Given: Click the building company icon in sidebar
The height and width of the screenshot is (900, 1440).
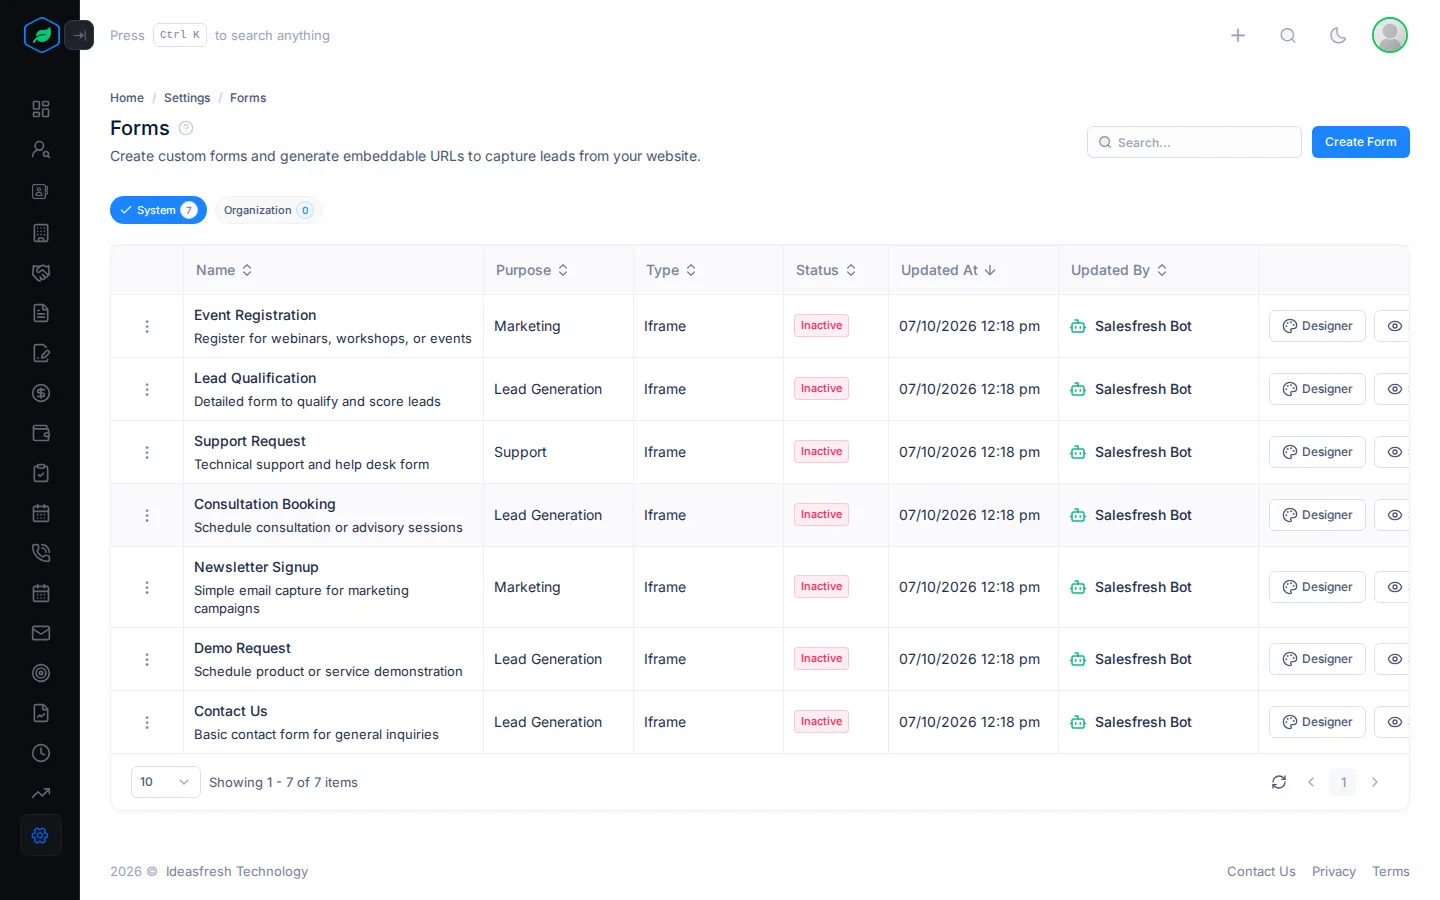Looking at the screenshot, I should point(41,233).
